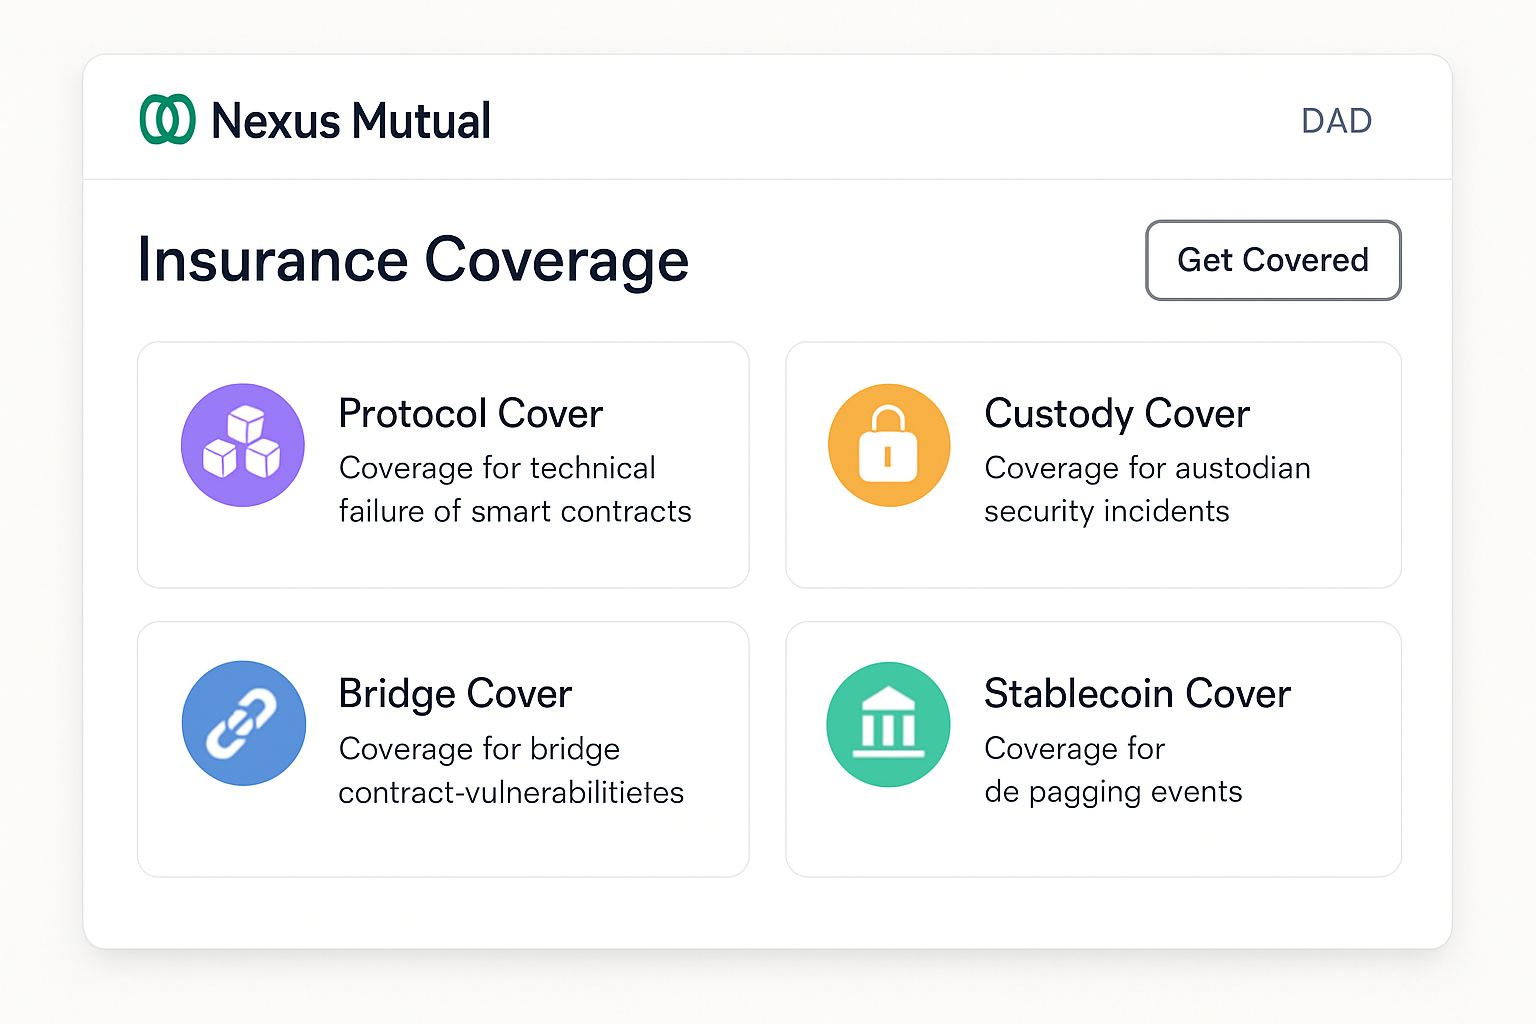Select the purple cubes Protocol Cover icon
1536x1024 pixels.
tap(243, 445)
